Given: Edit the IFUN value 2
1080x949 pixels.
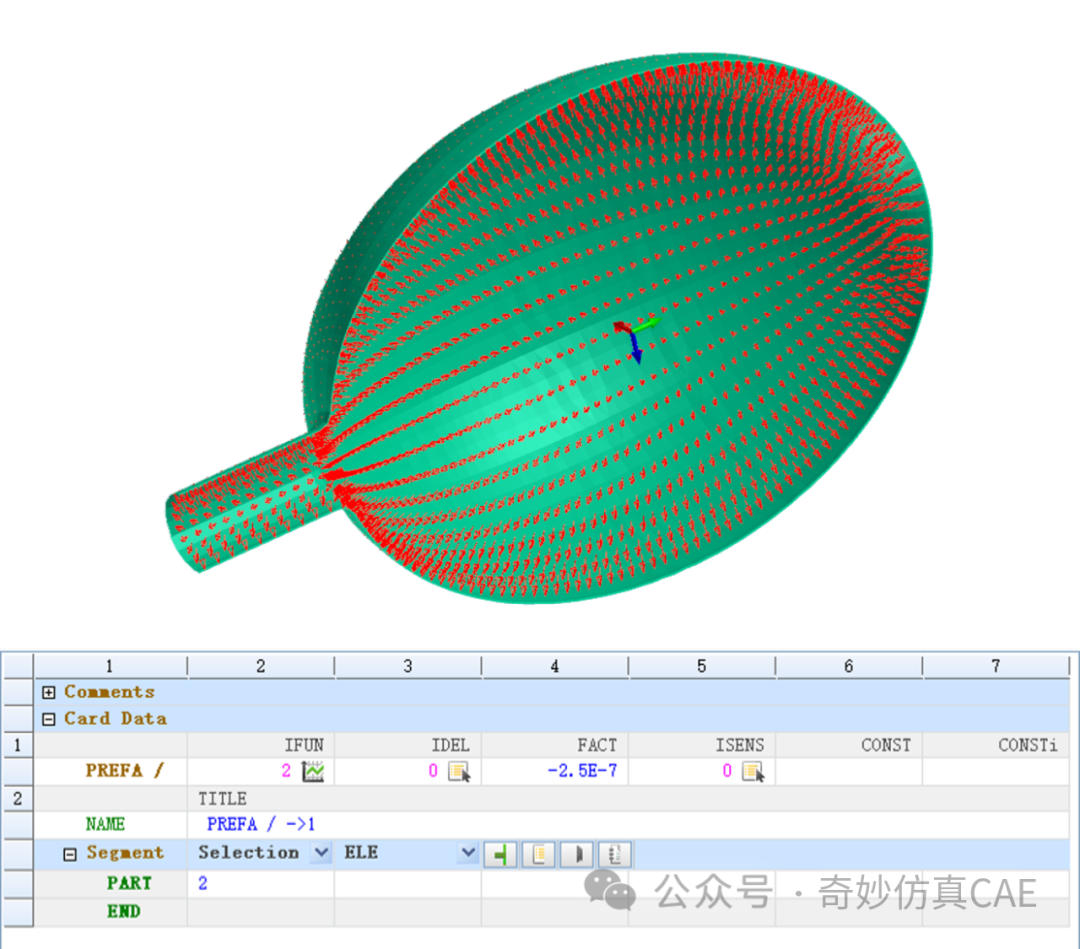Looking at the screenshot, I should tap(286, 771).
